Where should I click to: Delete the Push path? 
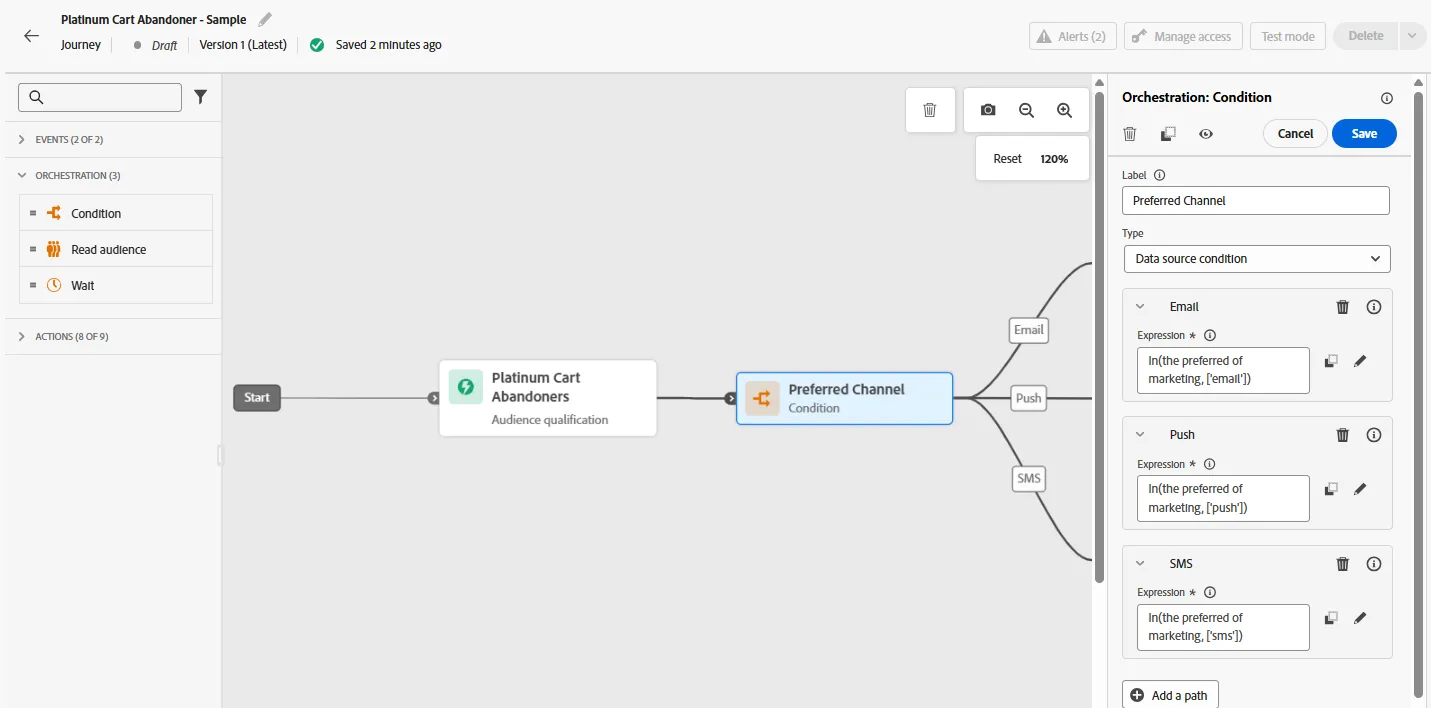click(x=1343, y=435)
